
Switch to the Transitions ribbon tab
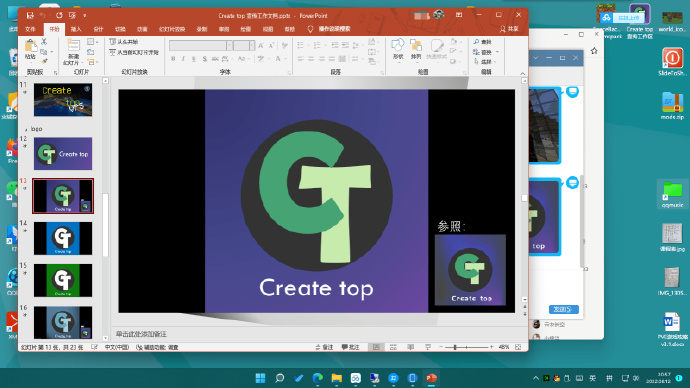[x=120, y=29]
